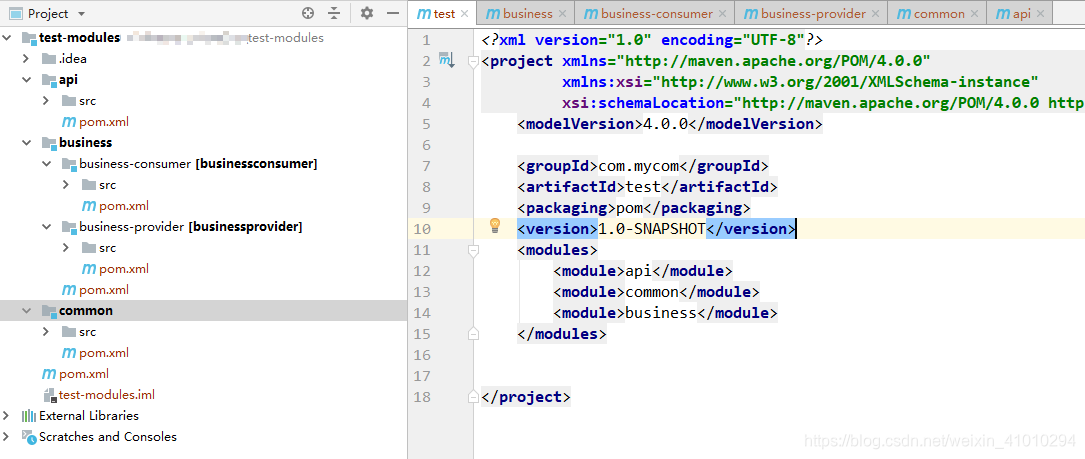Collapse the business-consumer node

pyautogui.click(x=46, y=164)
